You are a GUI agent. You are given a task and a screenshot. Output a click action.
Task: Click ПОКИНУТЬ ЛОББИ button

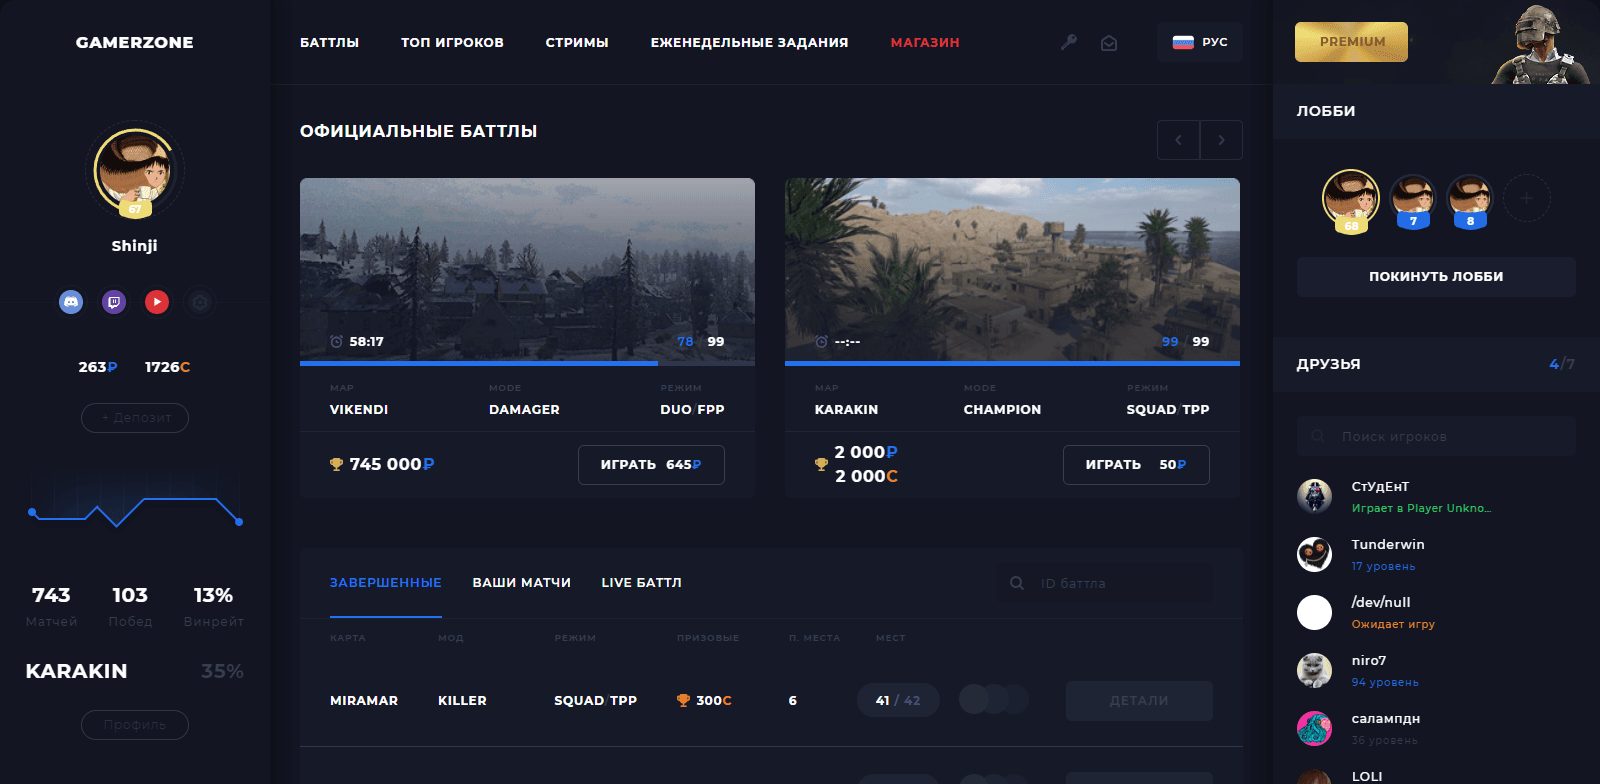[x=1436, y=277]
